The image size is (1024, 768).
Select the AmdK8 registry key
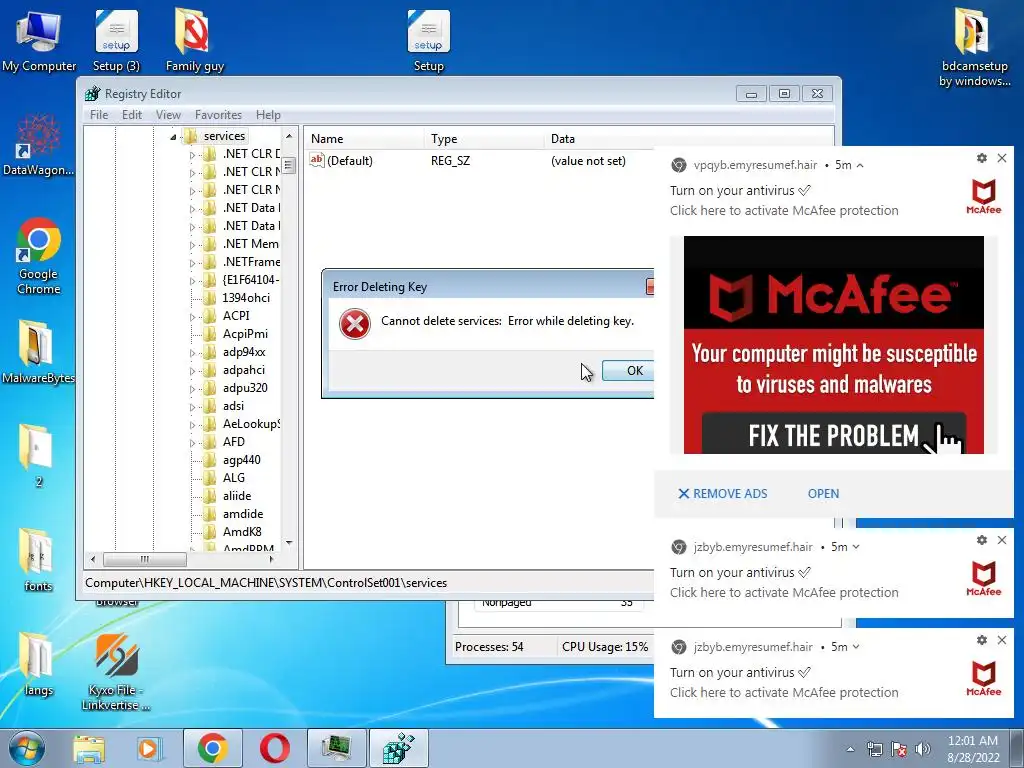[x=242, y=532]
